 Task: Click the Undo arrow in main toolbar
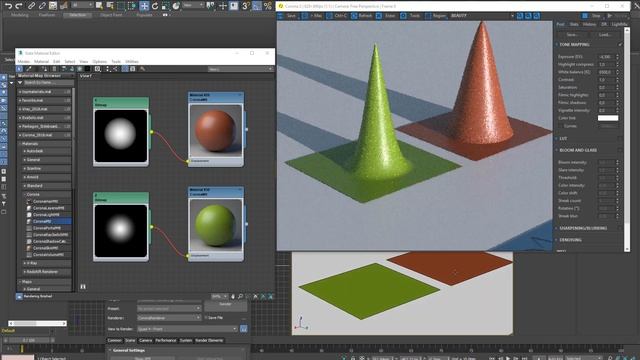(8, 6)
